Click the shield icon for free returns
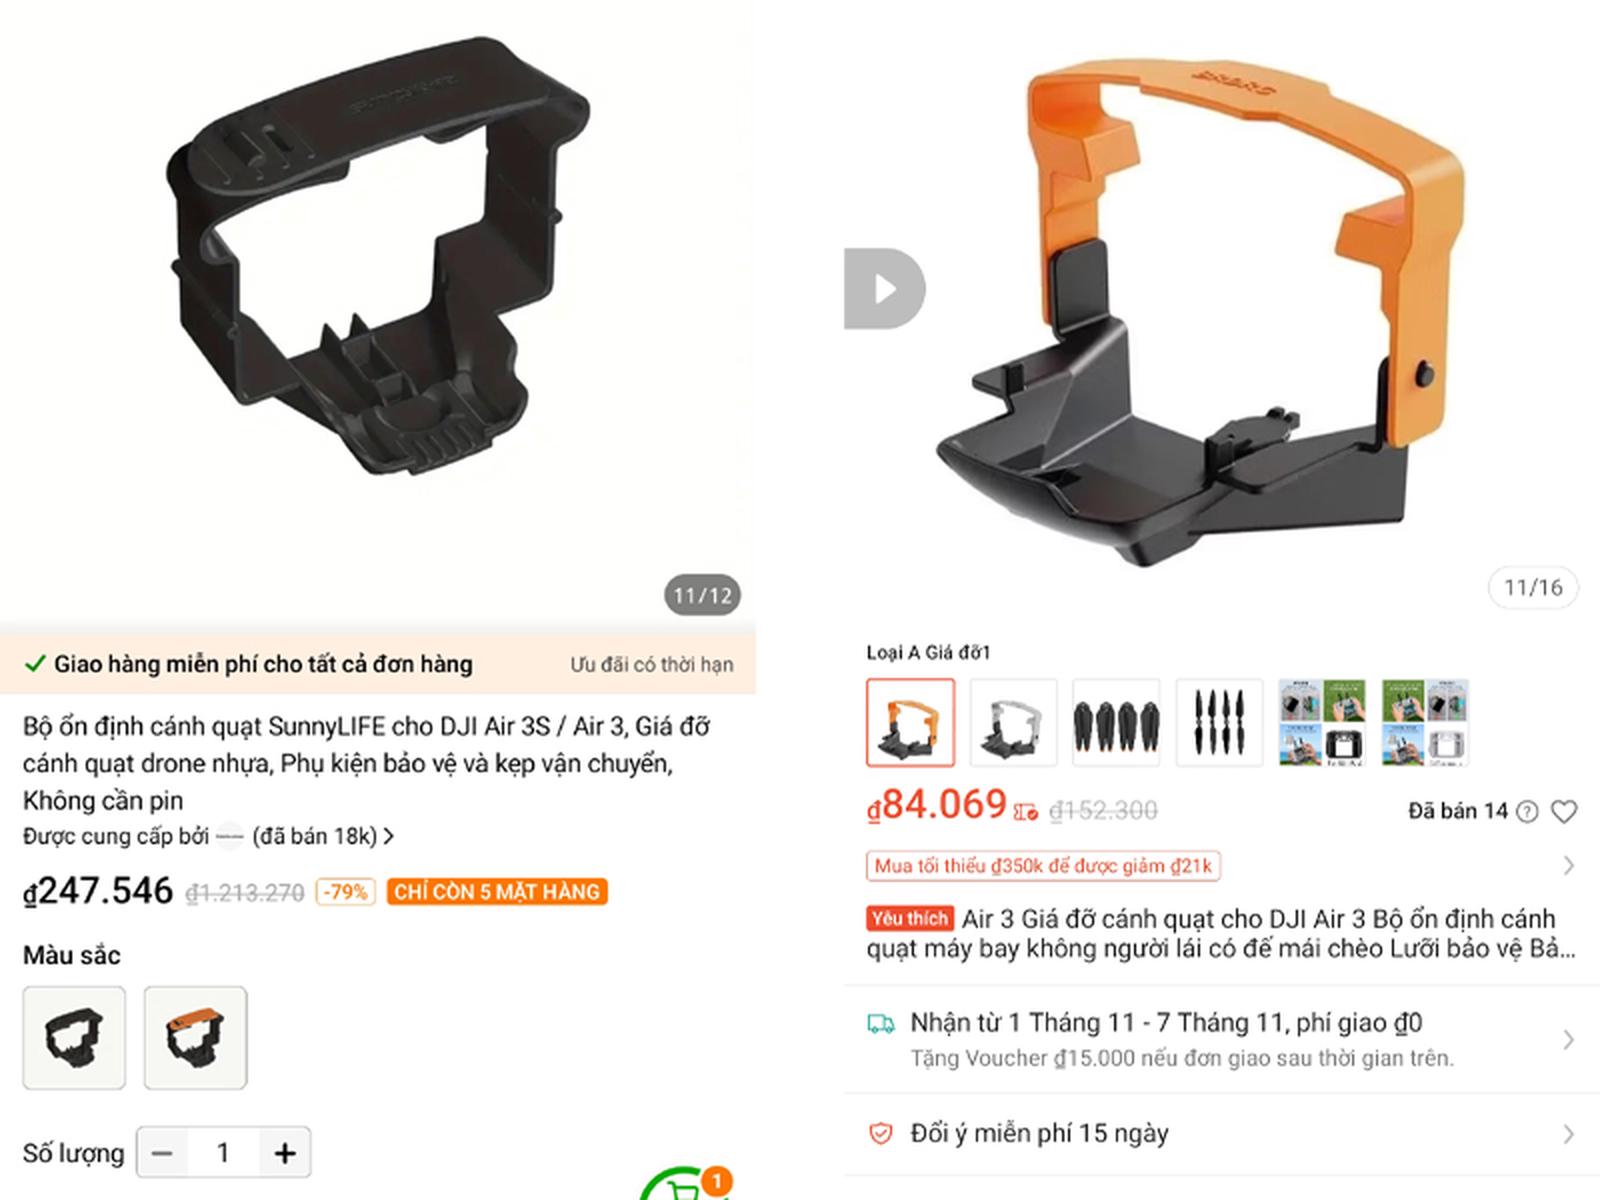The image size is (1600, 1200). 881,1134
